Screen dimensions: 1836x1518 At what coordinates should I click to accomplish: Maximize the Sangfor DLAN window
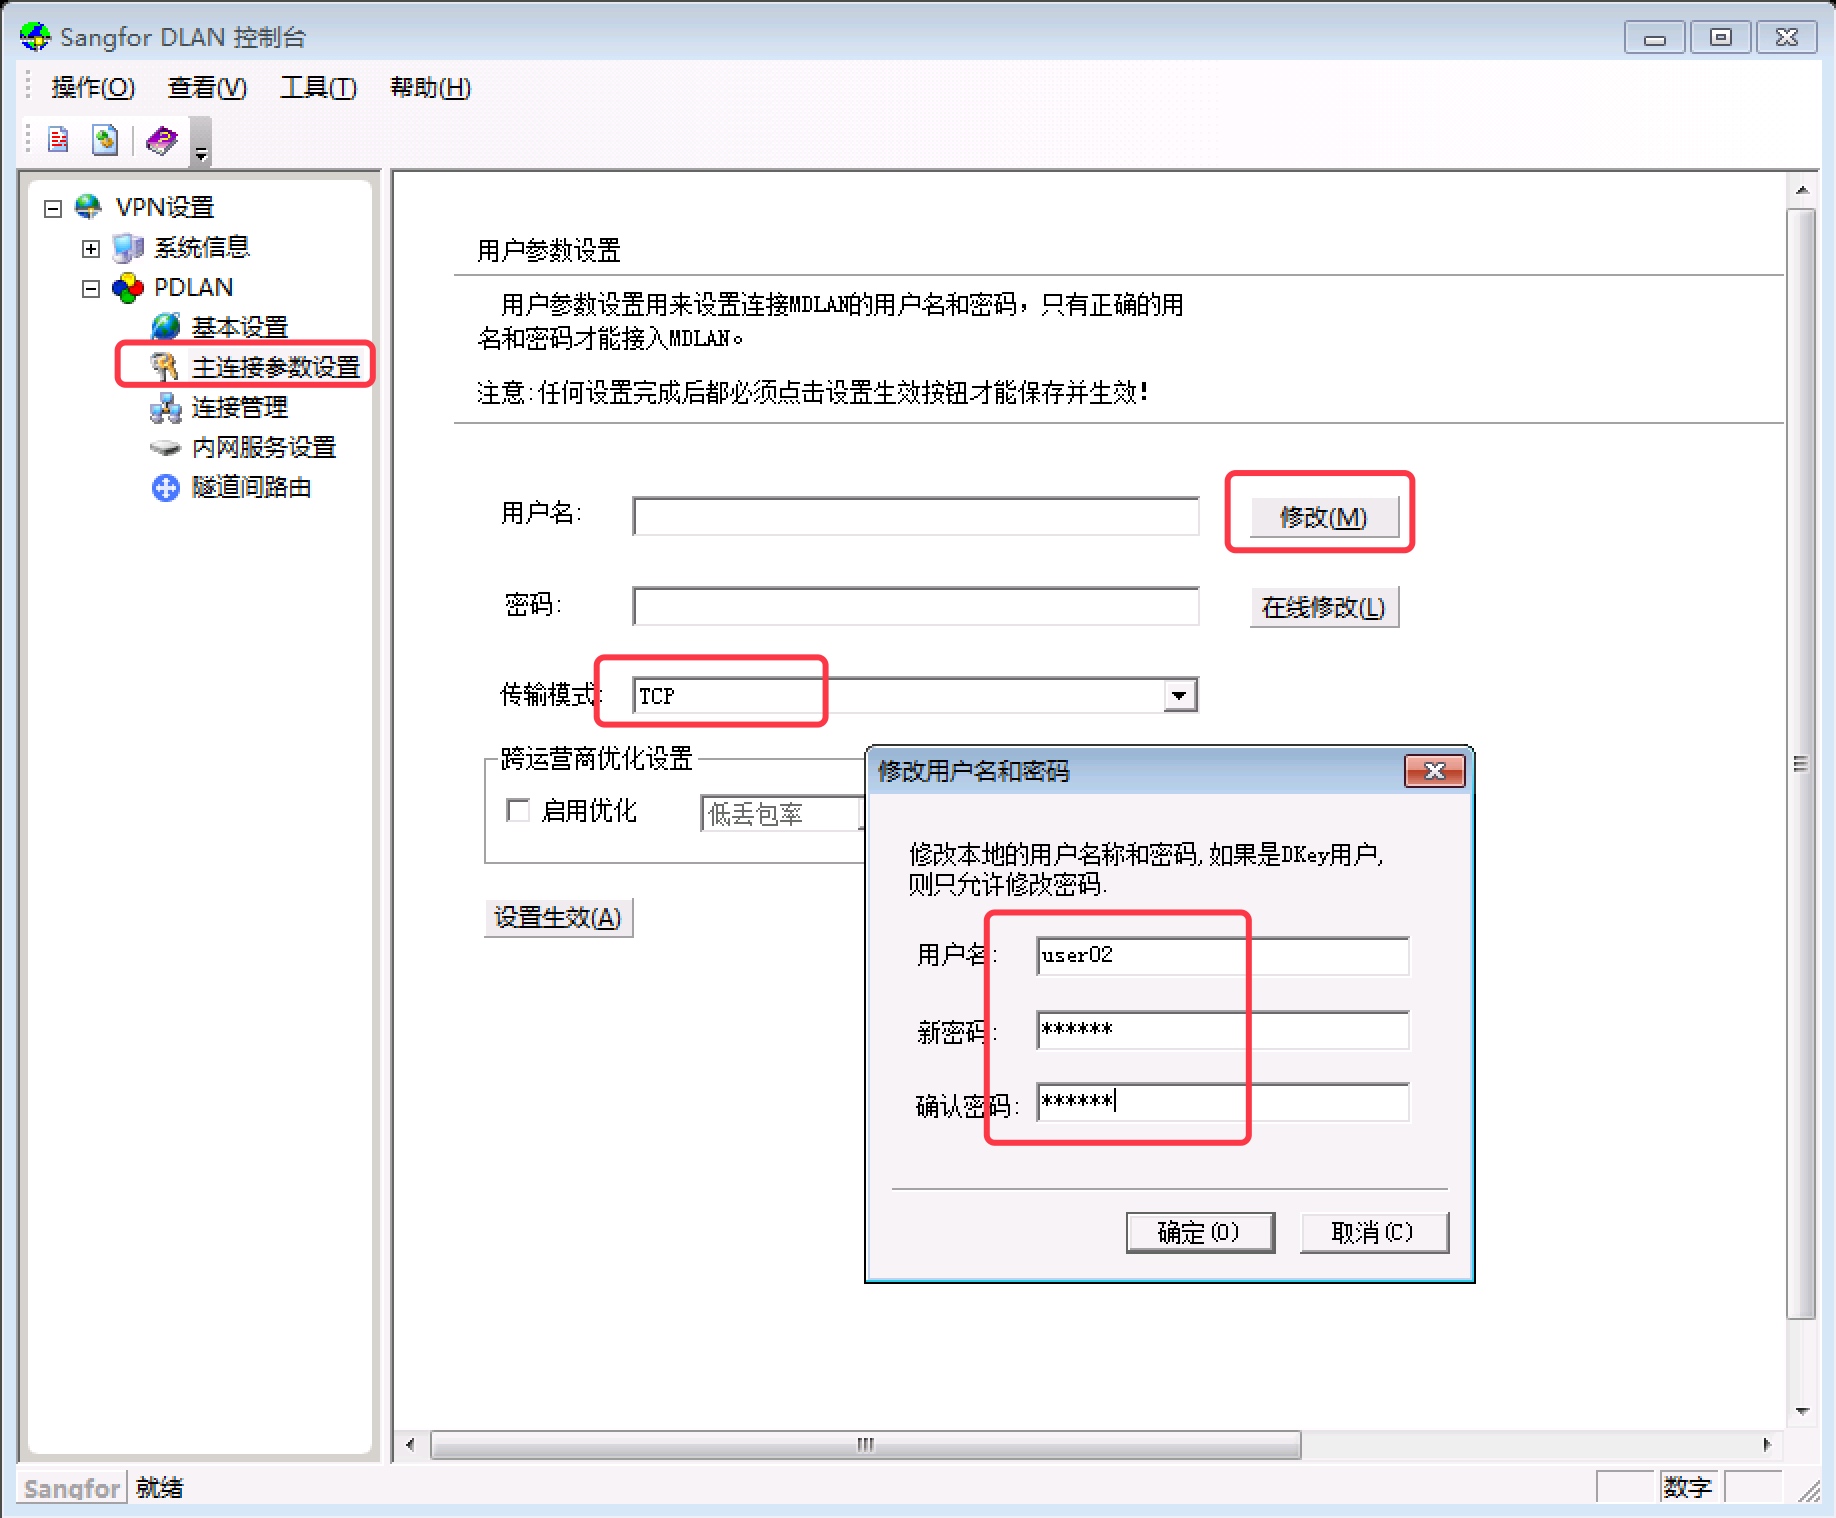click(1721, 38)
